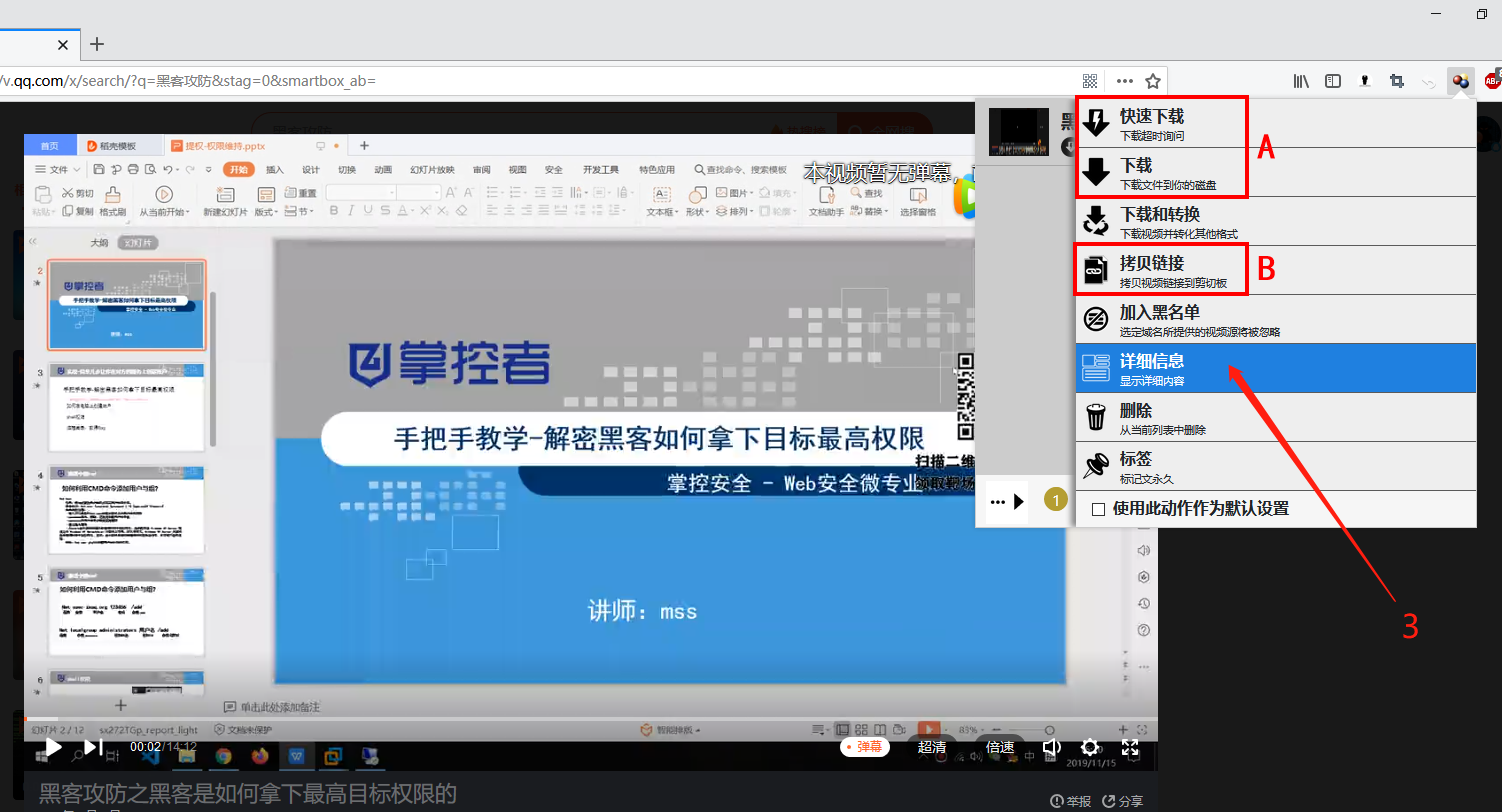Add source to blacklist with 加入黑名单

click(1276, 319)
